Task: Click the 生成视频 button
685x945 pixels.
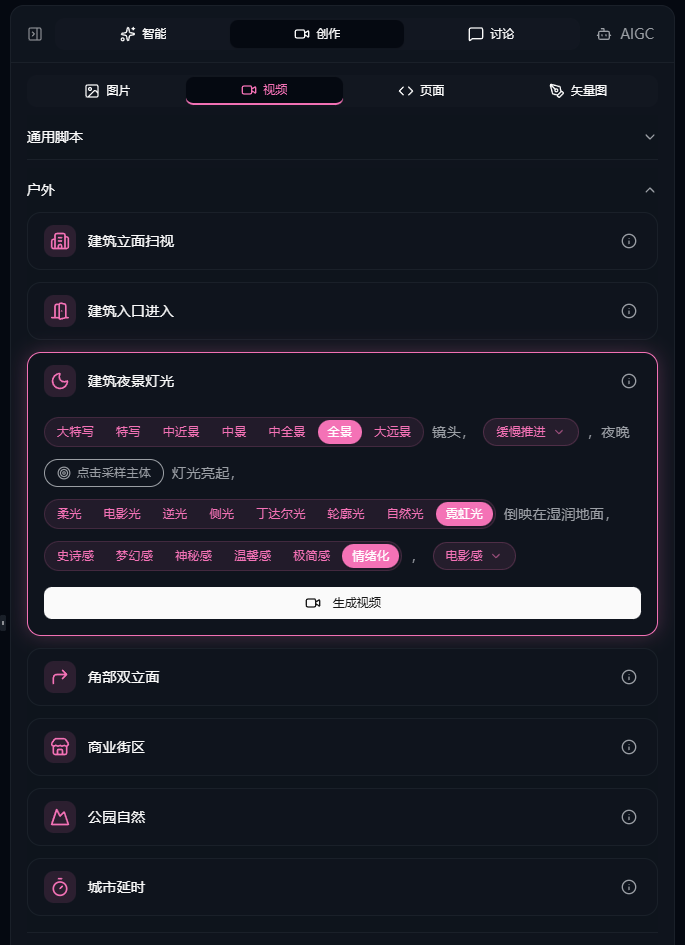Action: click(x=342, y=603)
